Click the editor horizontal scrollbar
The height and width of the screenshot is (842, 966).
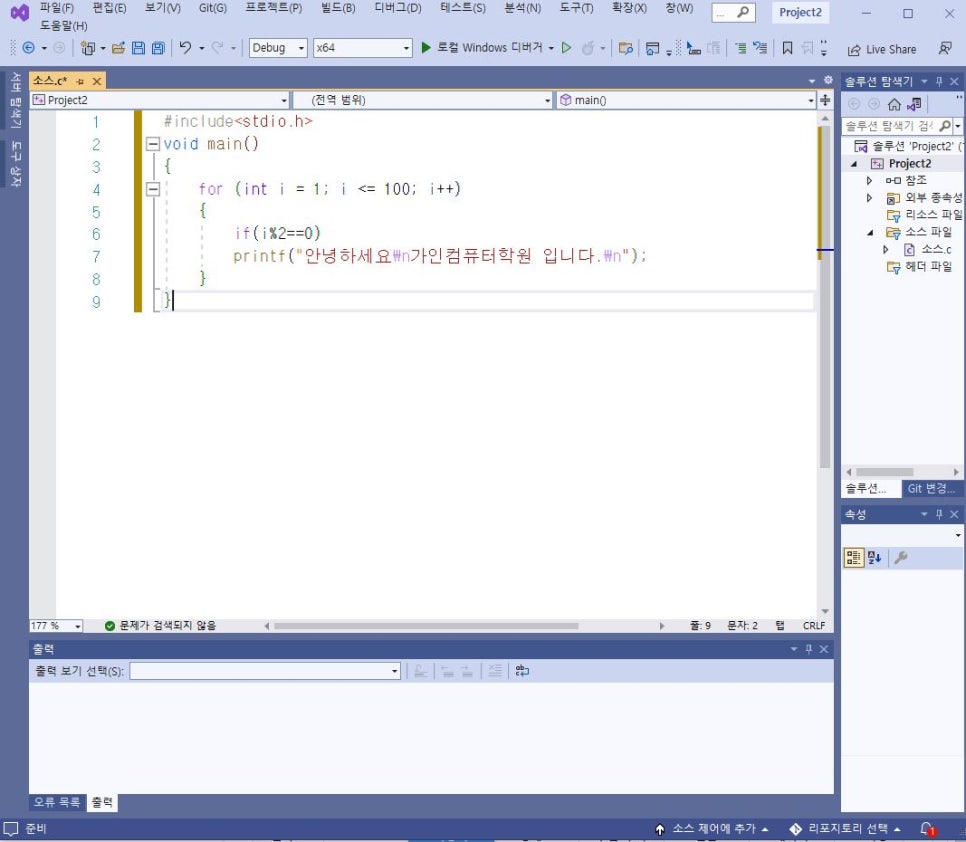click(426, 625)
